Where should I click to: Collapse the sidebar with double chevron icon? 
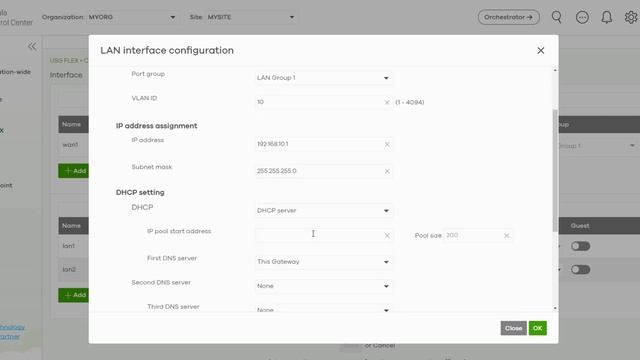(32, 46)
